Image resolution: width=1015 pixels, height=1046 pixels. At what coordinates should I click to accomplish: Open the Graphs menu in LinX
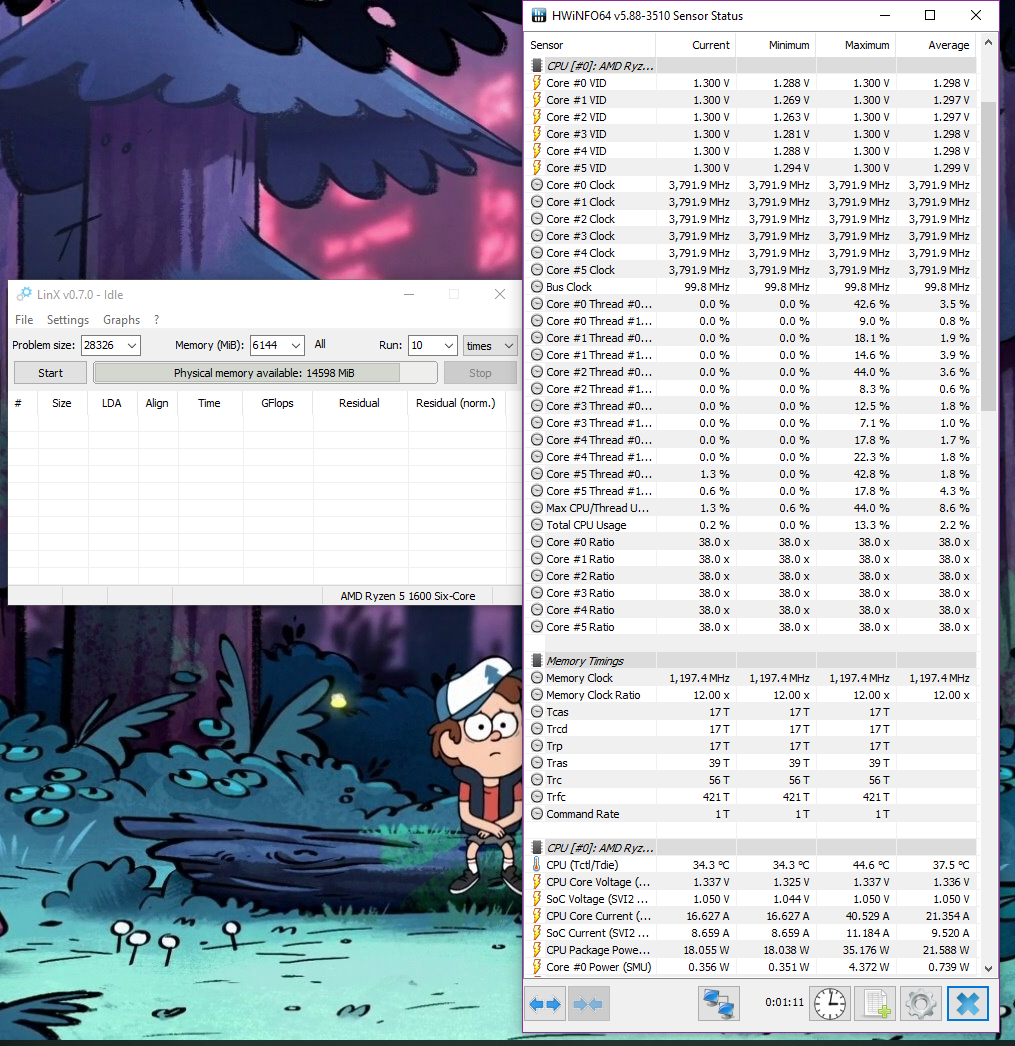click(x=121, y=320)
